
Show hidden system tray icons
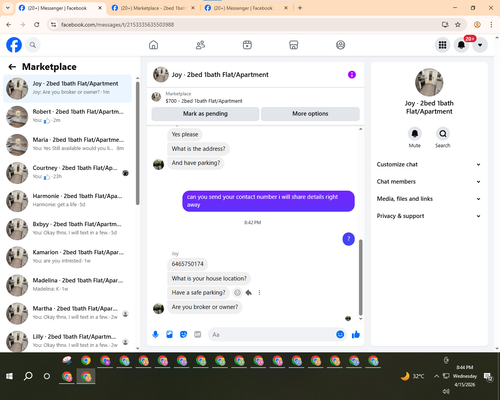tap(436, 376)
